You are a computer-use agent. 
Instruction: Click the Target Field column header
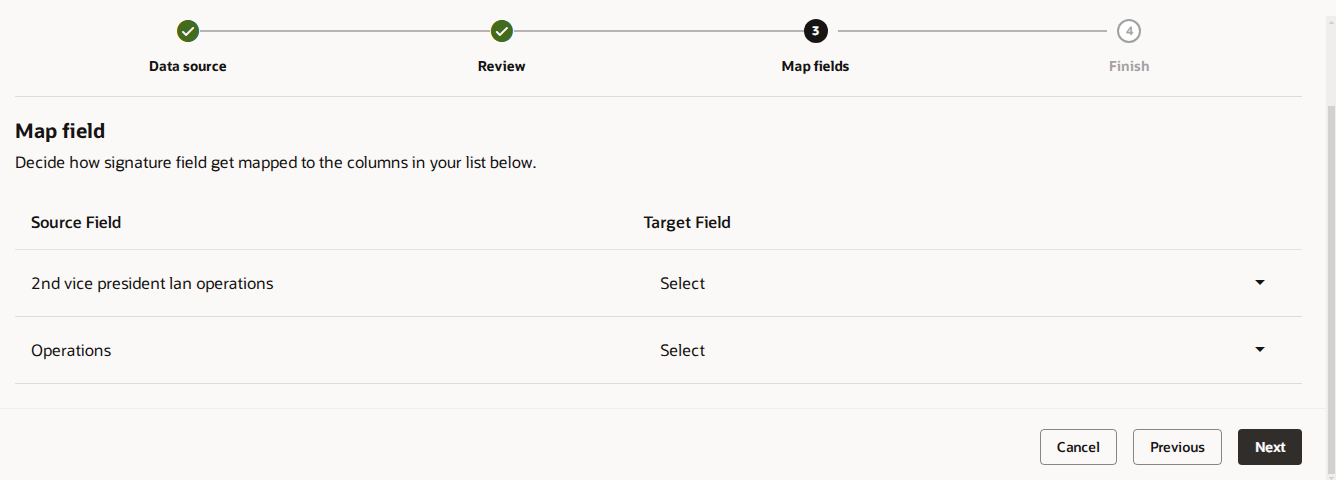pos(687,222)
